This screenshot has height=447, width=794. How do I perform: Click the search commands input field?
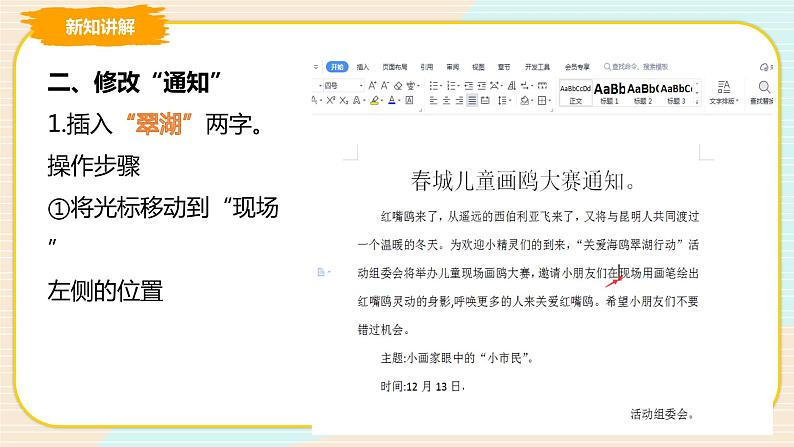point(637,67)
